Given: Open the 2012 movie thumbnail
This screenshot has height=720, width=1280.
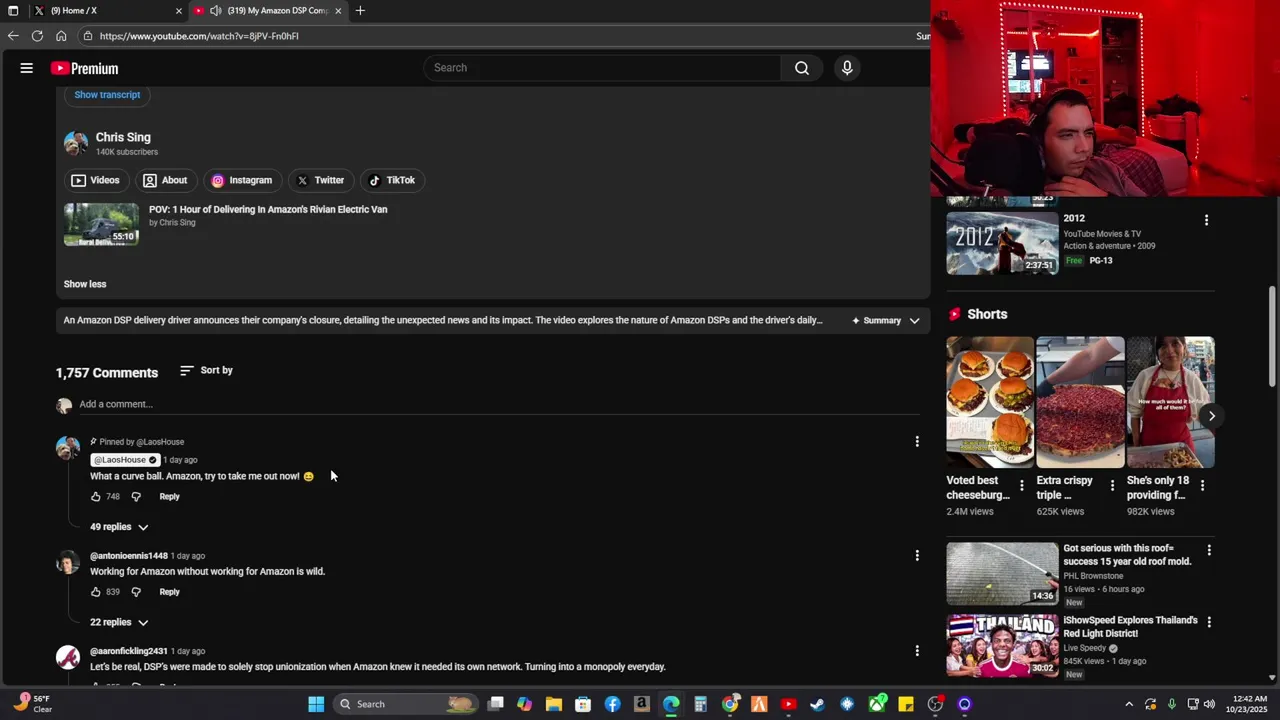Looking at the screenshot, I should pos(1002,243).
